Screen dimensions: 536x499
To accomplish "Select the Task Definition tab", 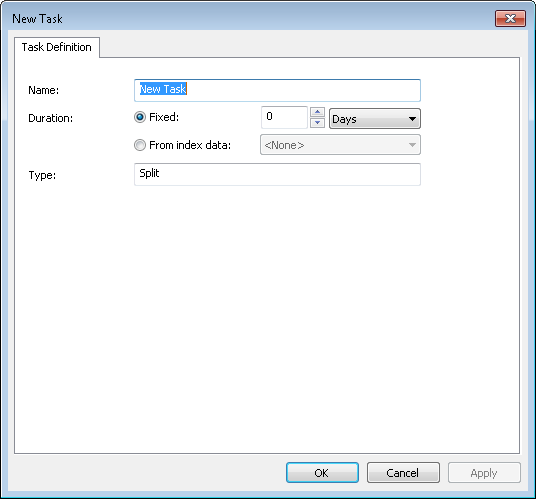I will point(57,47).
